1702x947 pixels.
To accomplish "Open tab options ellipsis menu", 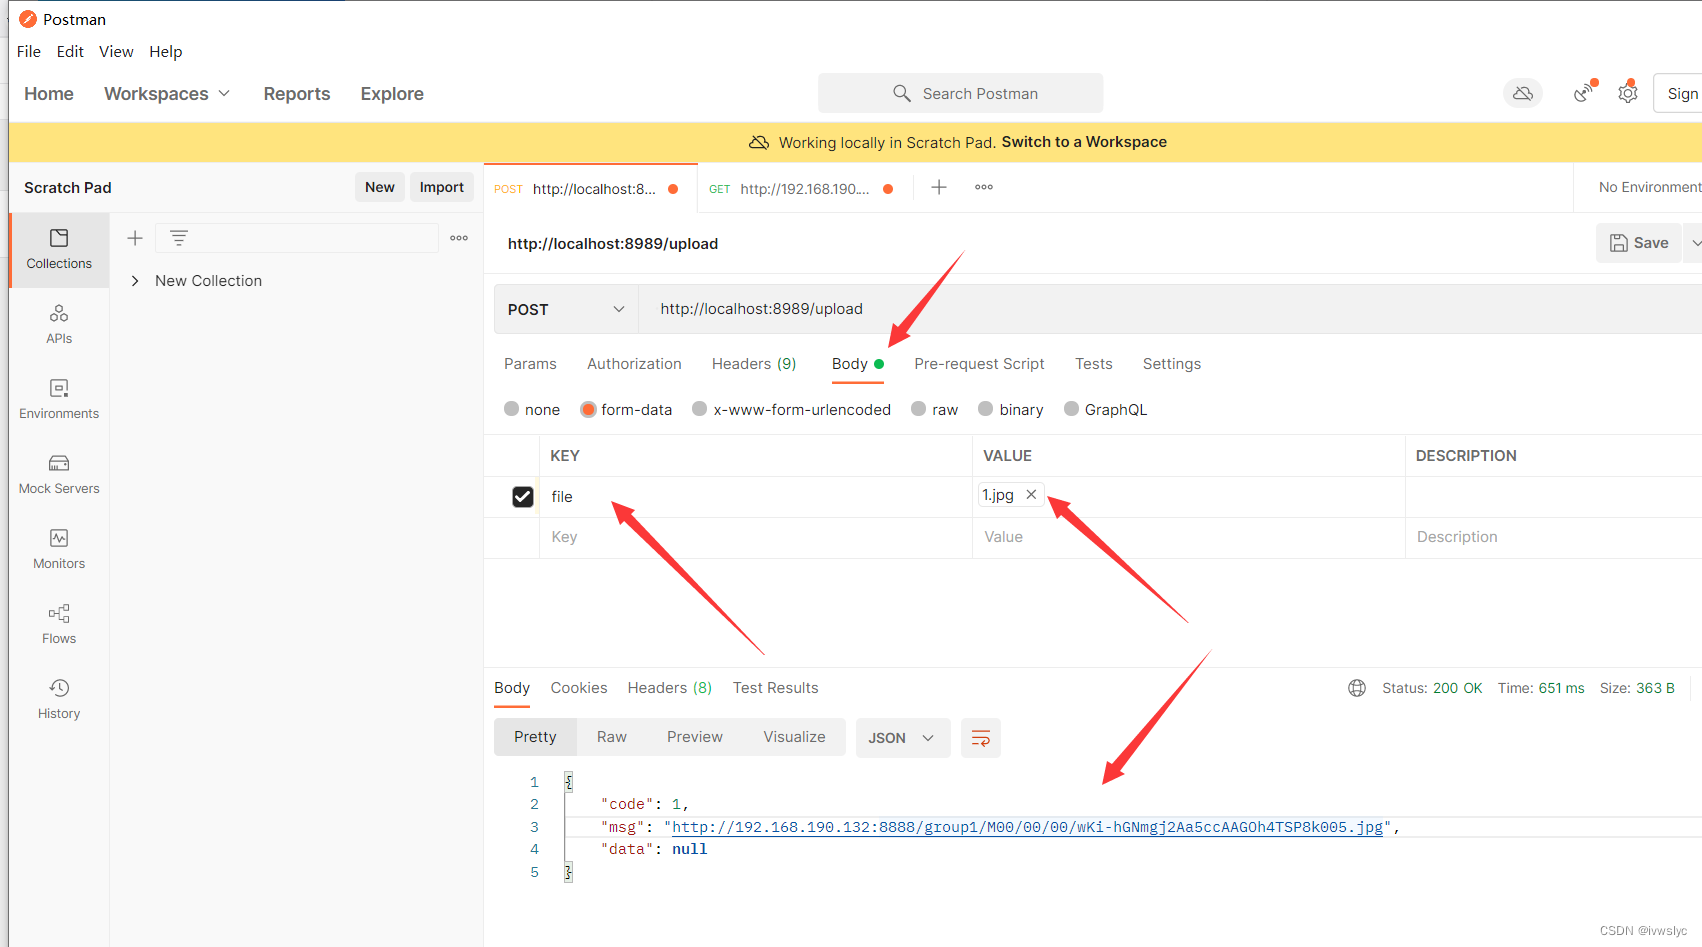I will [x=984, y=187].
